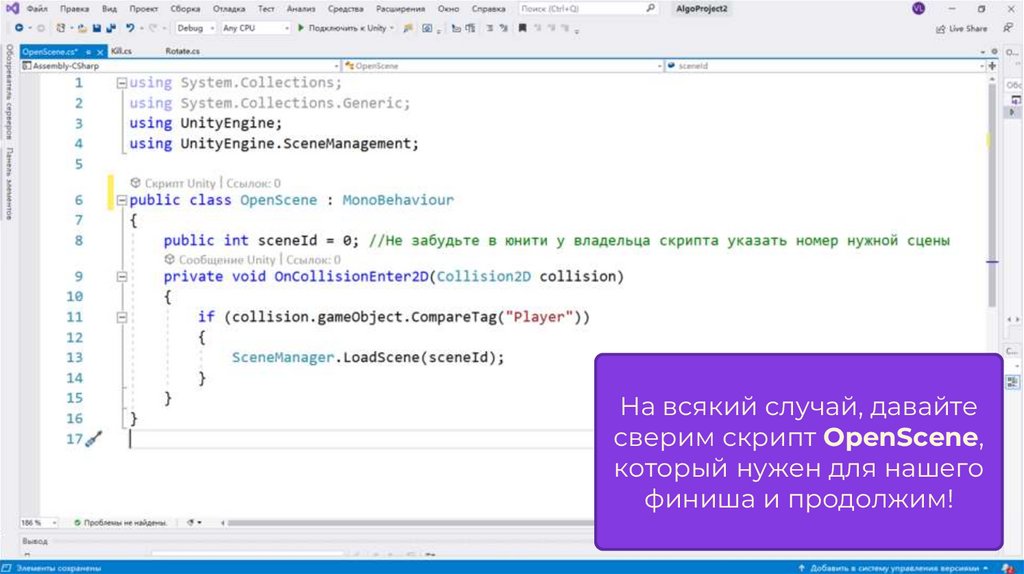Viewport: 1024px width, 574px height.
Task: Switch to the Kill.cs tab
Action: [x=121, y=51]
